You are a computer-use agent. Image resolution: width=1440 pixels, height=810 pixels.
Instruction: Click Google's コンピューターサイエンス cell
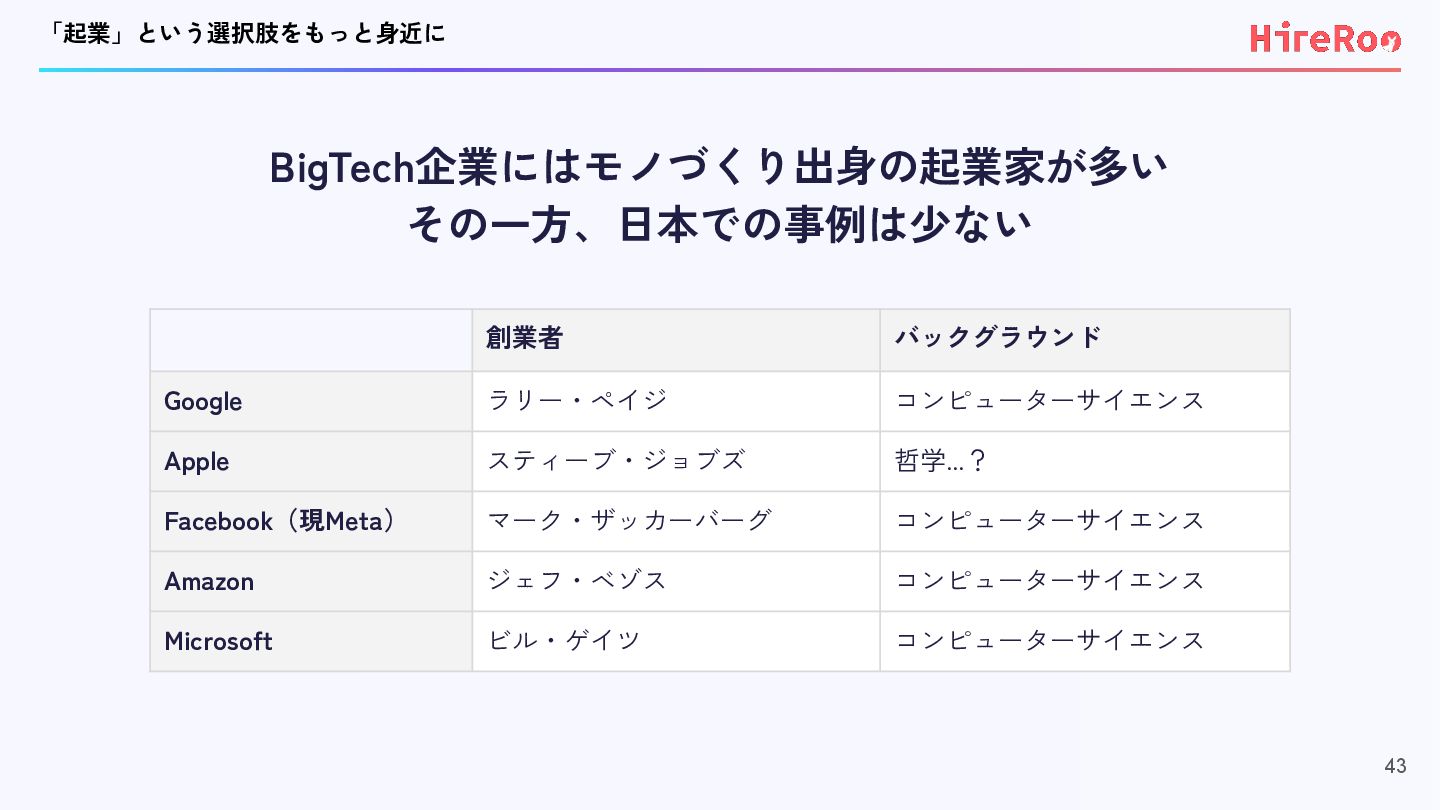point(1085,401)
